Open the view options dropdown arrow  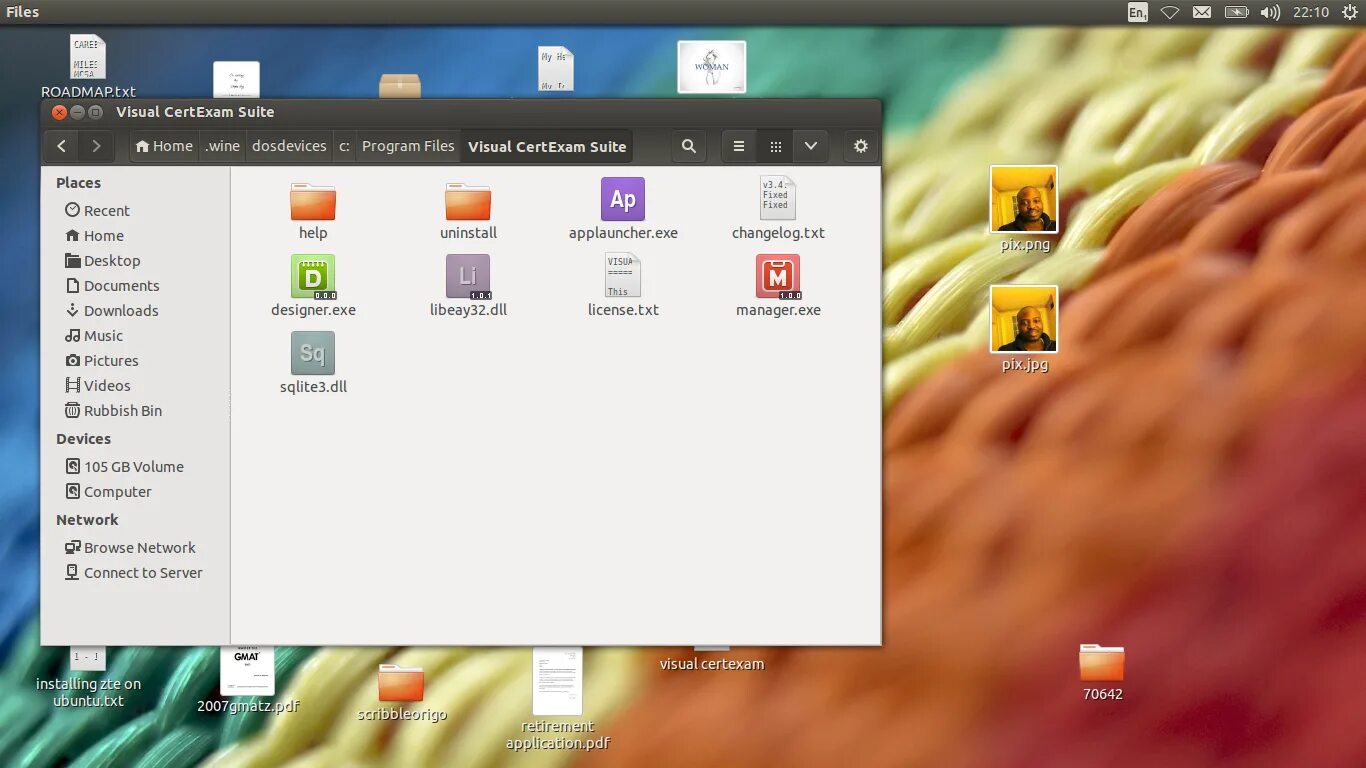pyautogui.click(x=811, y=146)
